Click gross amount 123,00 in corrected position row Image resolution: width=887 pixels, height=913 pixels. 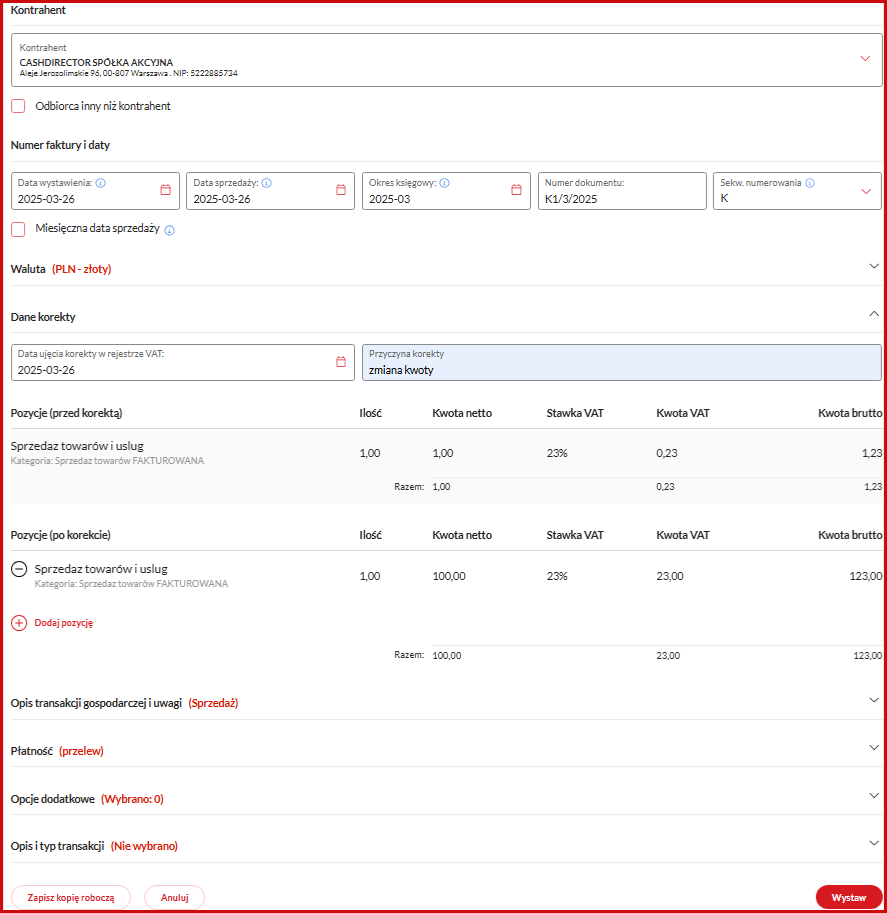[865, 576]
